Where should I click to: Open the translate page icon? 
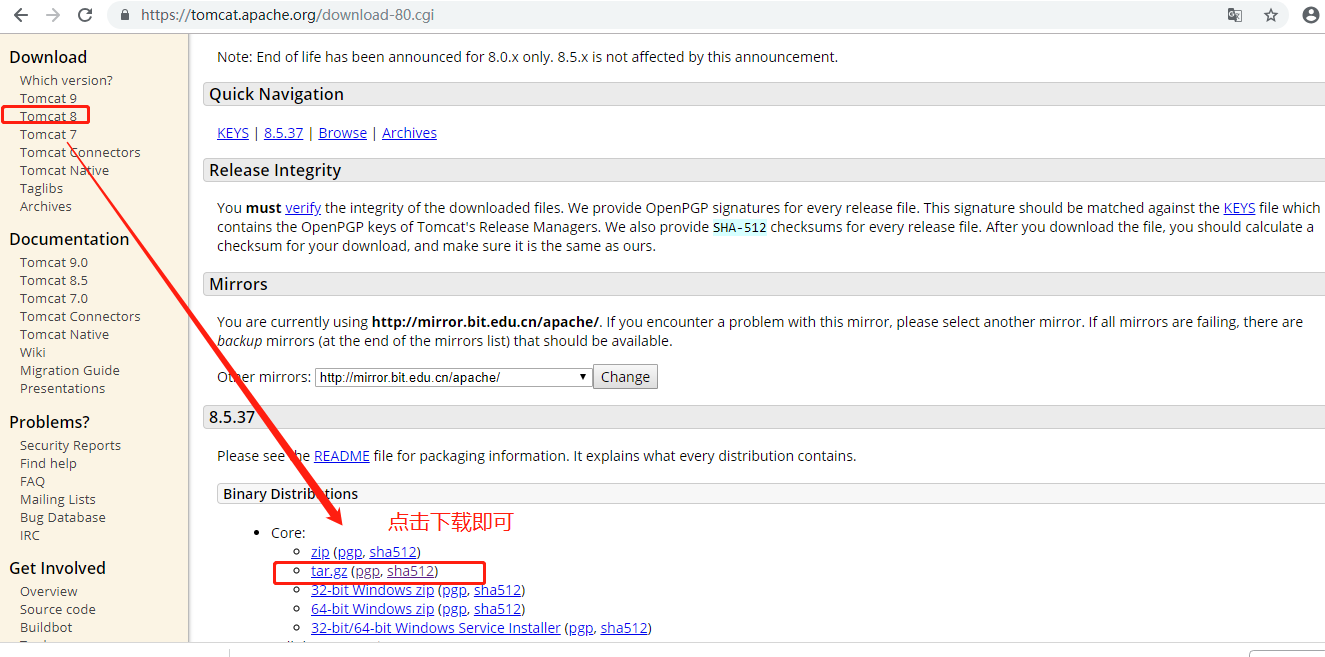click(1235, 15)
